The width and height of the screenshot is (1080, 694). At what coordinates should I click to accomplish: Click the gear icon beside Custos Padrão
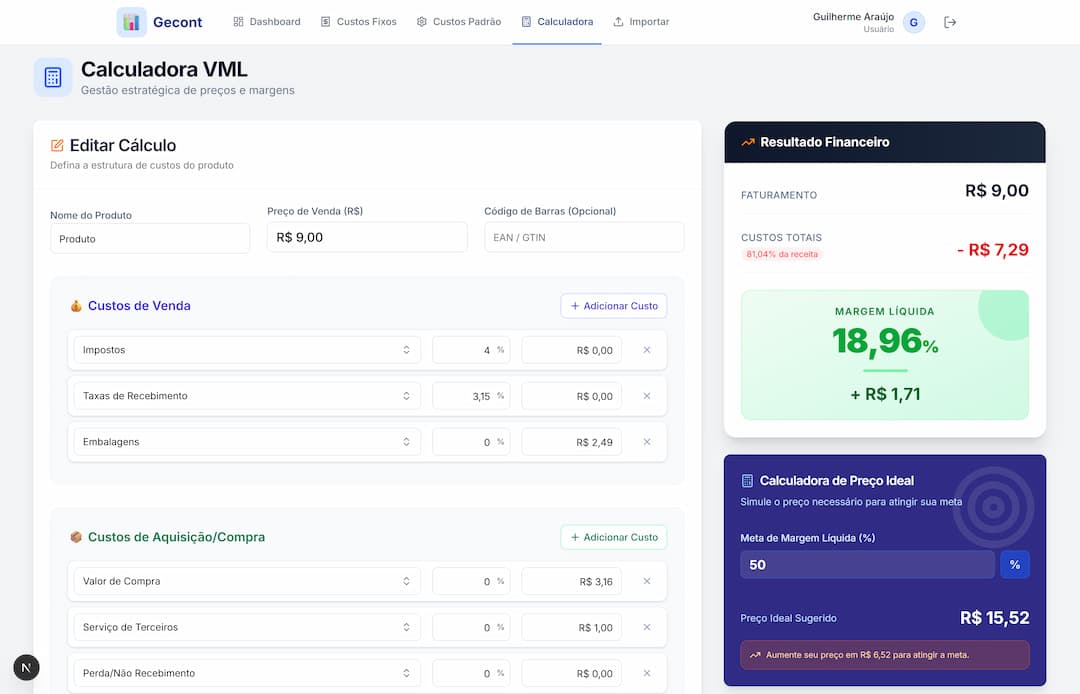[x=422, y=21]
